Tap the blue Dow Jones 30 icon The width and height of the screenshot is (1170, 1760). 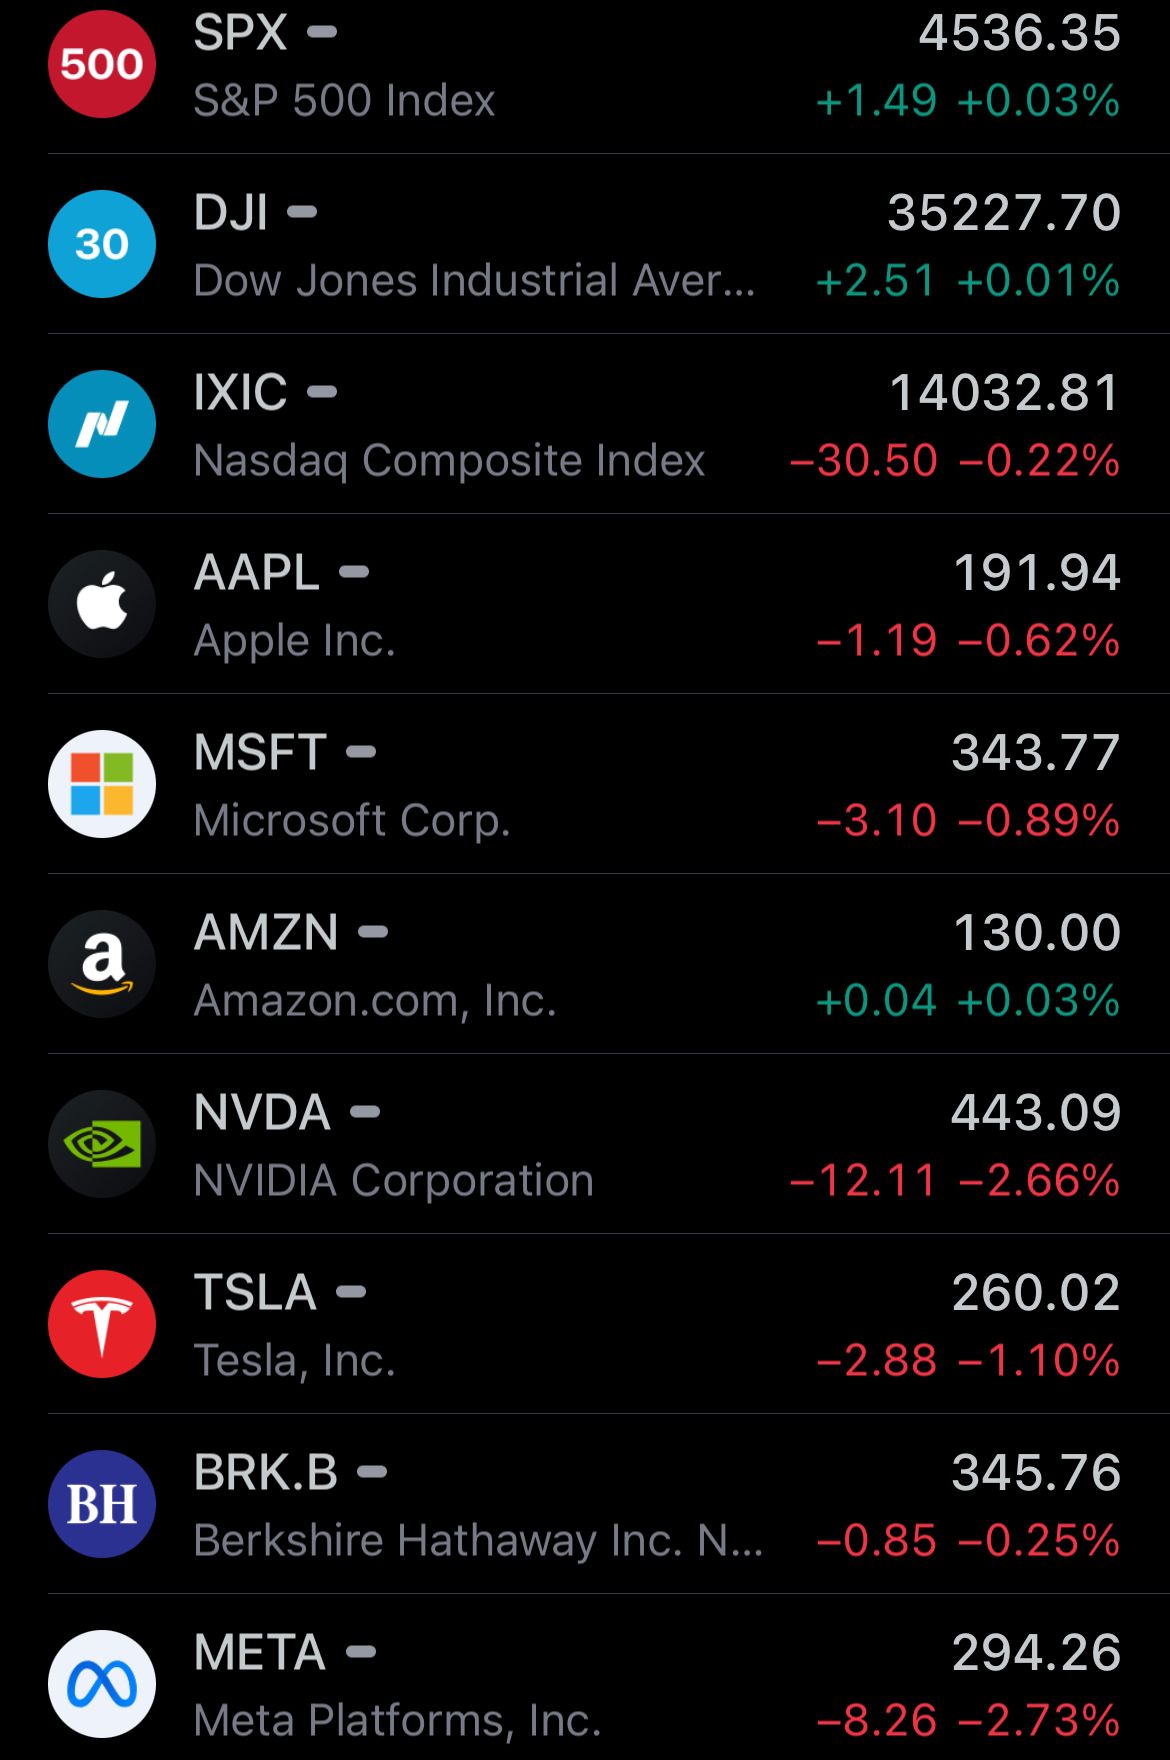102,244
